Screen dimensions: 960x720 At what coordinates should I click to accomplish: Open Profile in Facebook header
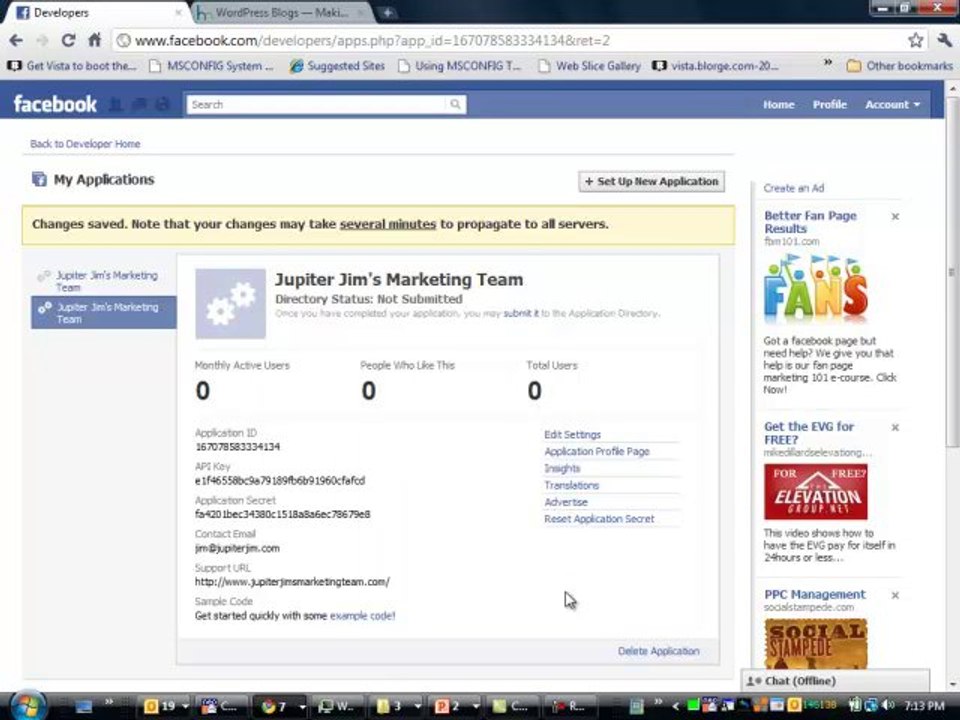coord(830,105)
